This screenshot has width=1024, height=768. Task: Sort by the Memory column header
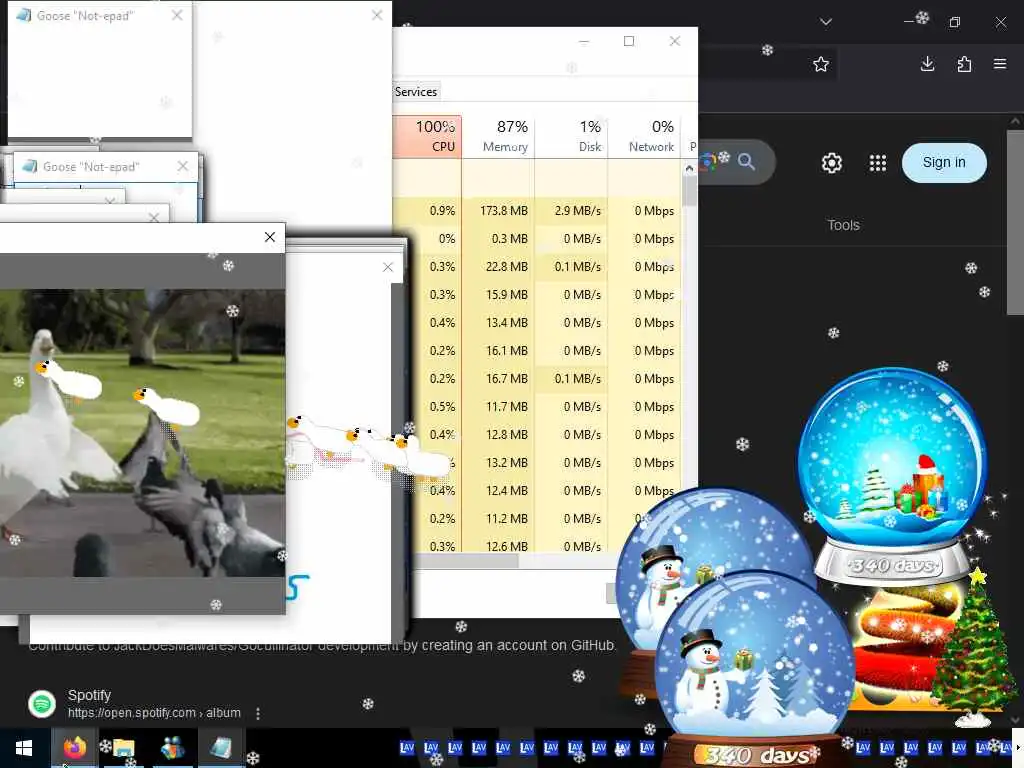(x=498, y=136)
